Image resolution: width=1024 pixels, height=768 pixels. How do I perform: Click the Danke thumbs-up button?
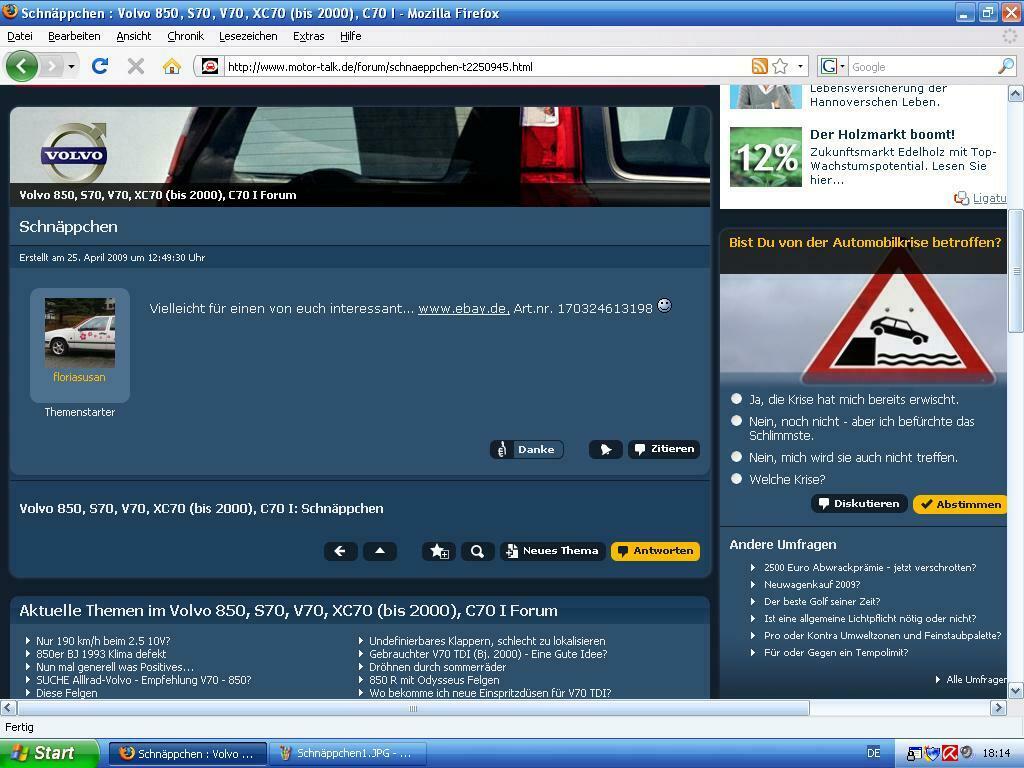pos(526,449)
